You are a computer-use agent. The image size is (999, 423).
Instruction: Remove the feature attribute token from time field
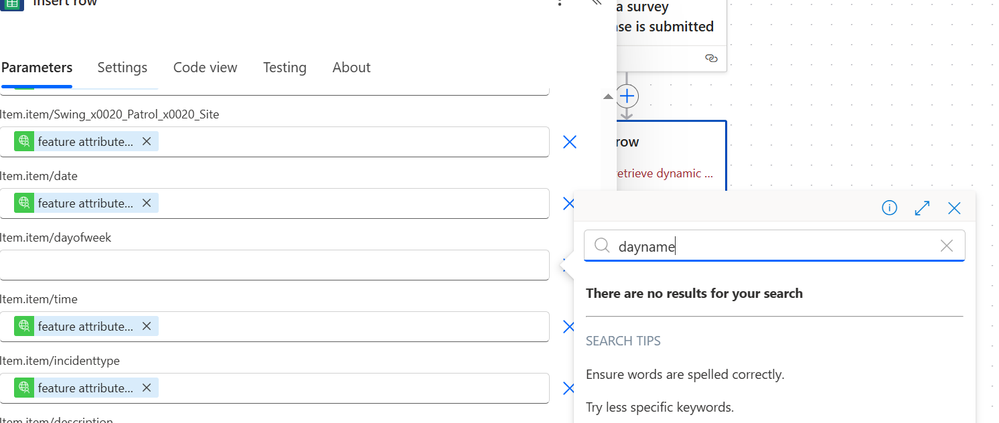(x=147, y=327)
